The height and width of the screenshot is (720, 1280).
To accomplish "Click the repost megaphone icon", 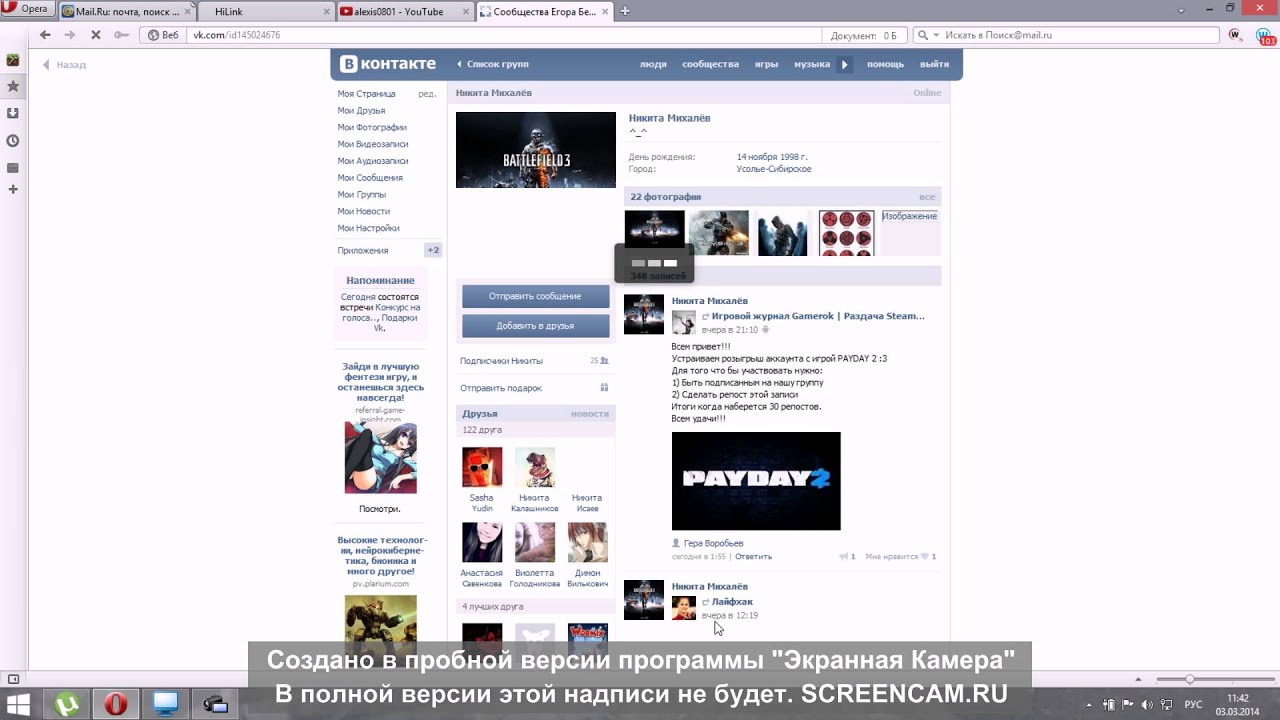I will pyautogui.click(x=843, y=556).
